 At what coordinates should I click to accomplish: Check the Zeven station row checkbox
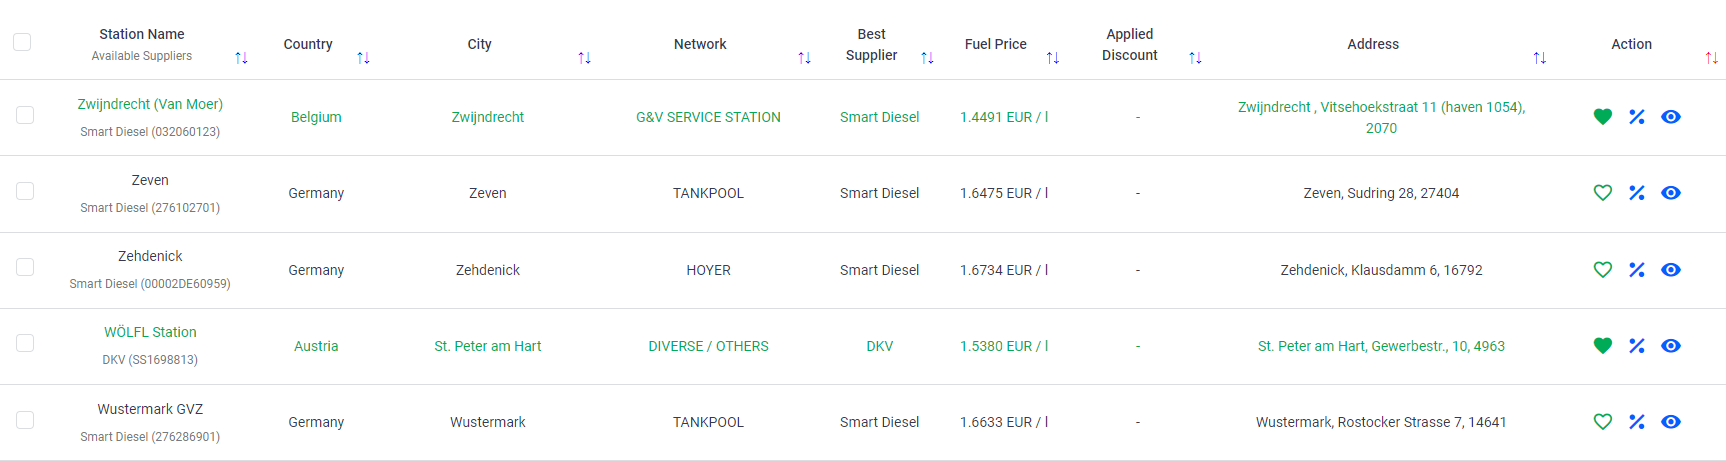pyautogui.click(x=25, y=191)
